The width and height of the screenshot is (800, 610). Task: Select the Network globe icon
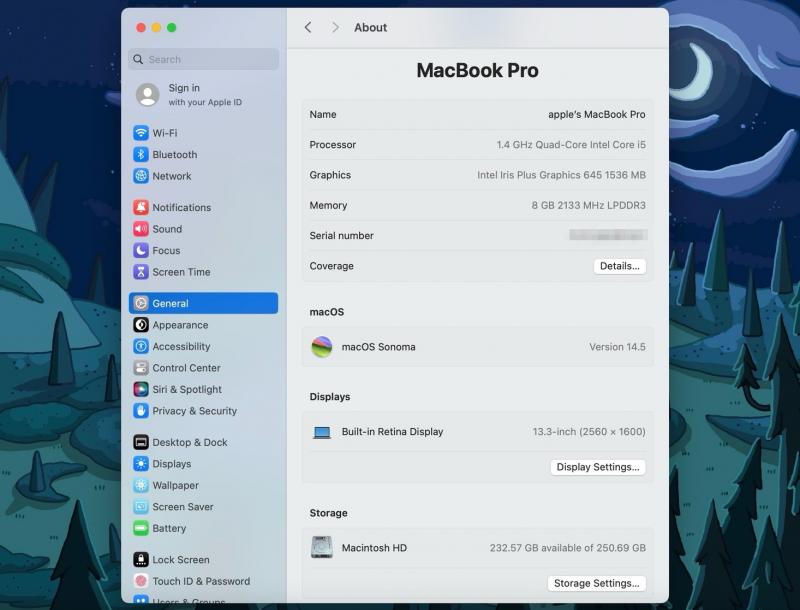pyautogui.click(x=141, y=176)
